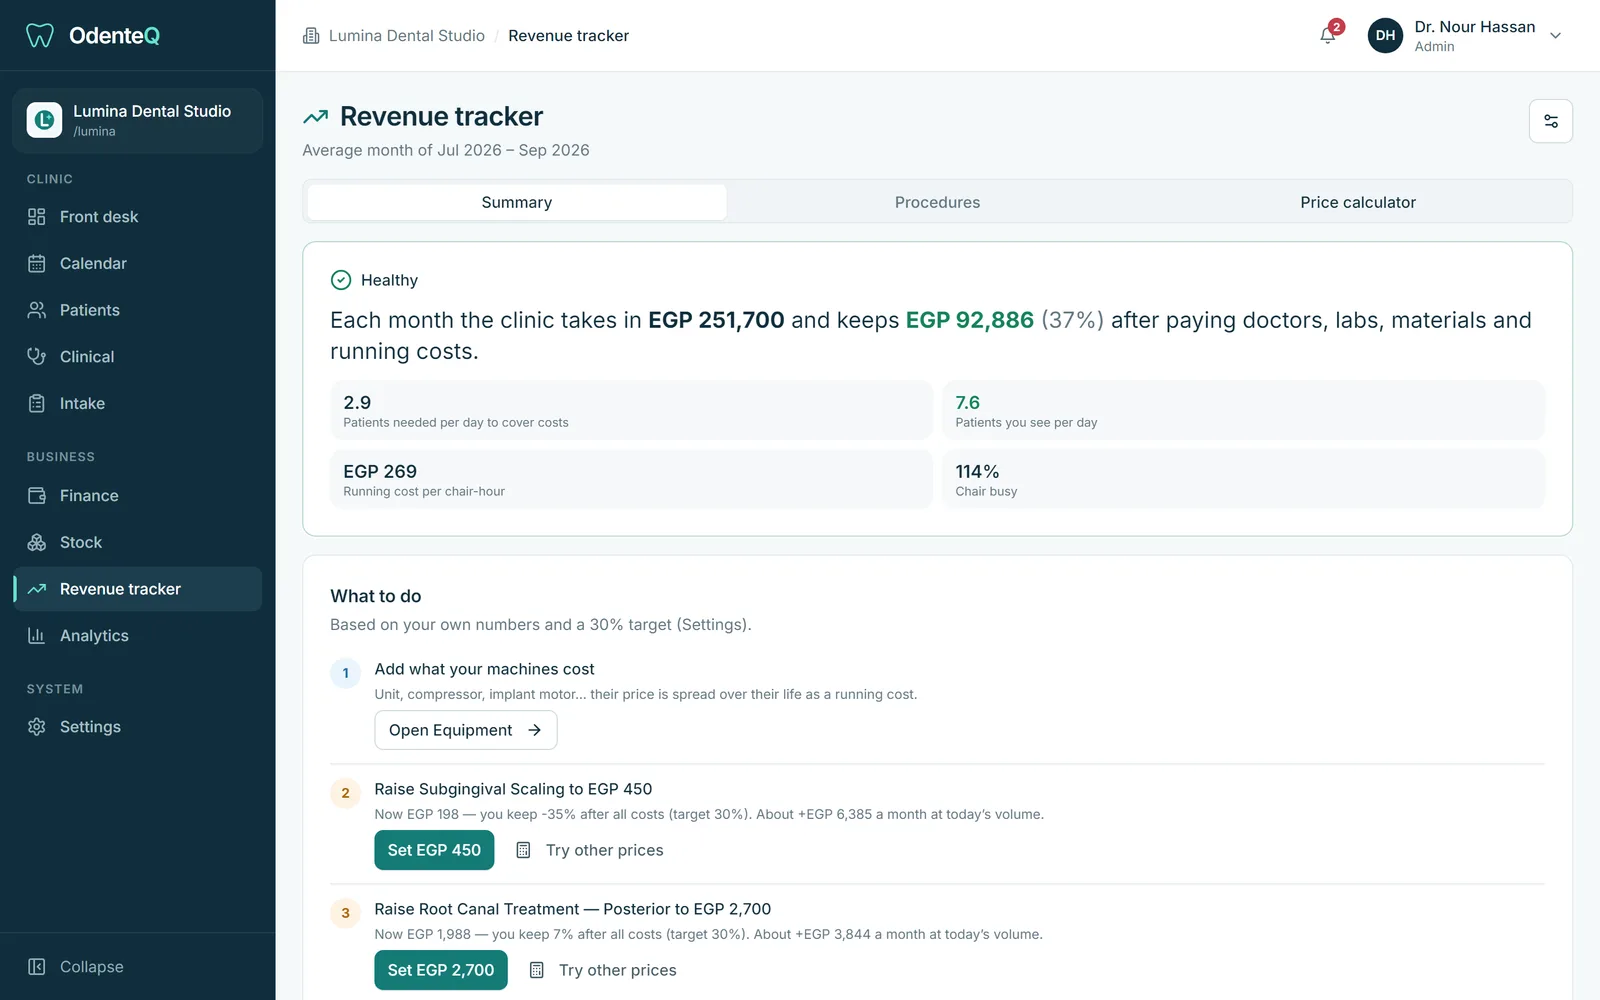Click the Open Equipment button
Screen dimensions: 1600x1000
(x=466, y=730)
